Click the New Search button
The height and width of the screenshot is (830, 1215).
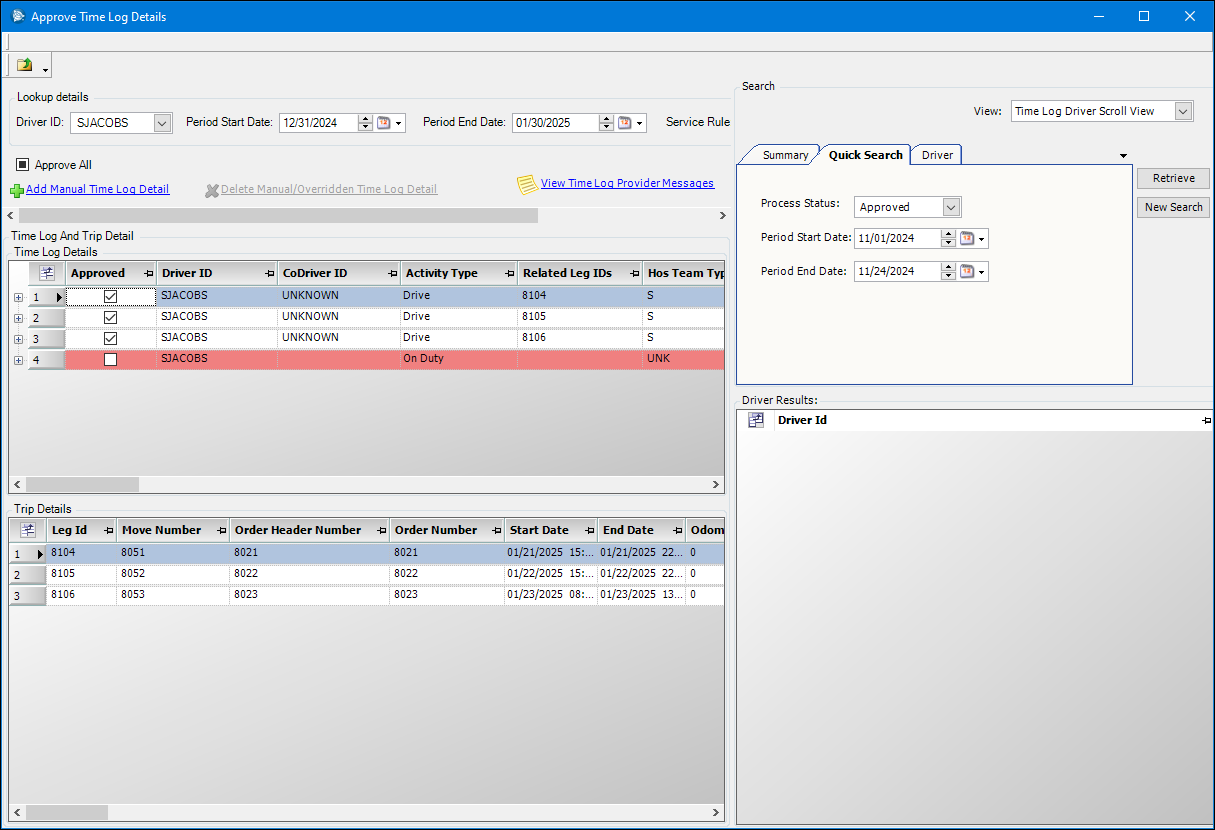click(x=1173, y=207)
